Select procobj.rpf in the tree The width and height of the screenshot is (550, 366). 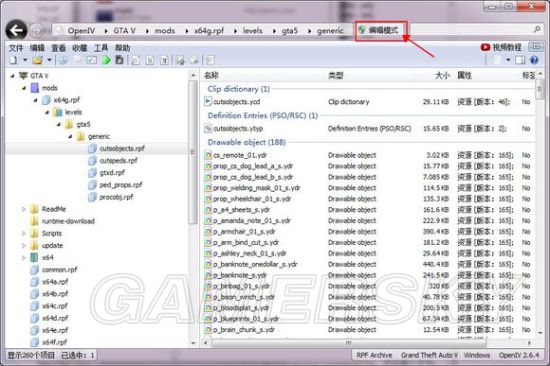point(116,197)
